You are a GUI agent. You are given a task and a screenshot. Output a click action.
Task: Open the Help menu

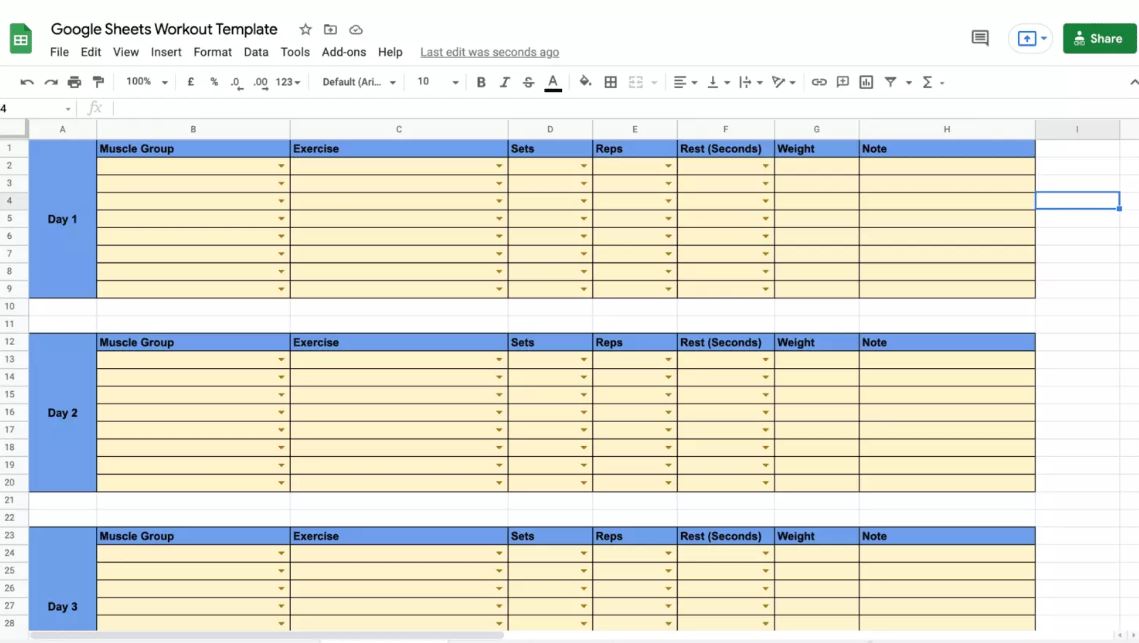(x=390, y=52)
